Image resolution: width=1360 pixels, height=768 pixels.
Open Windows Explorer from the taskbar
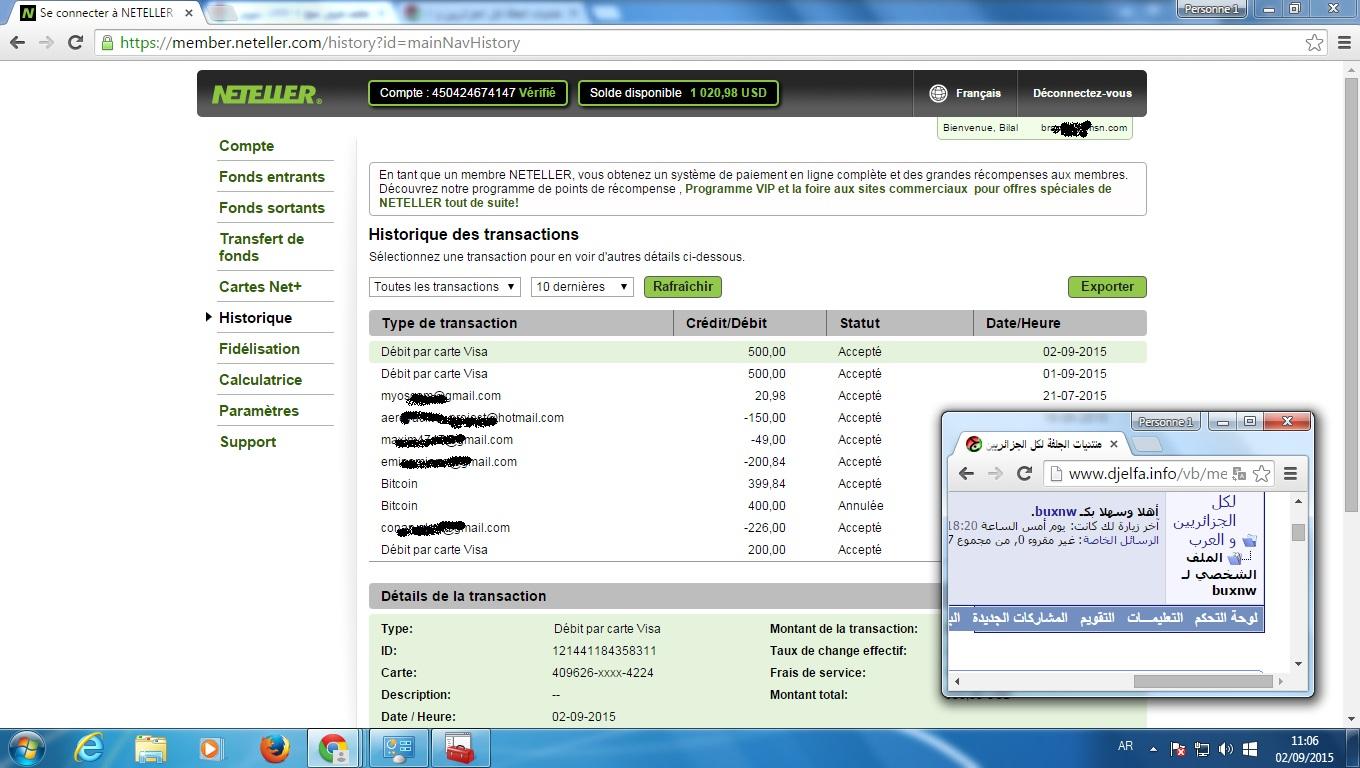[151, 748]
